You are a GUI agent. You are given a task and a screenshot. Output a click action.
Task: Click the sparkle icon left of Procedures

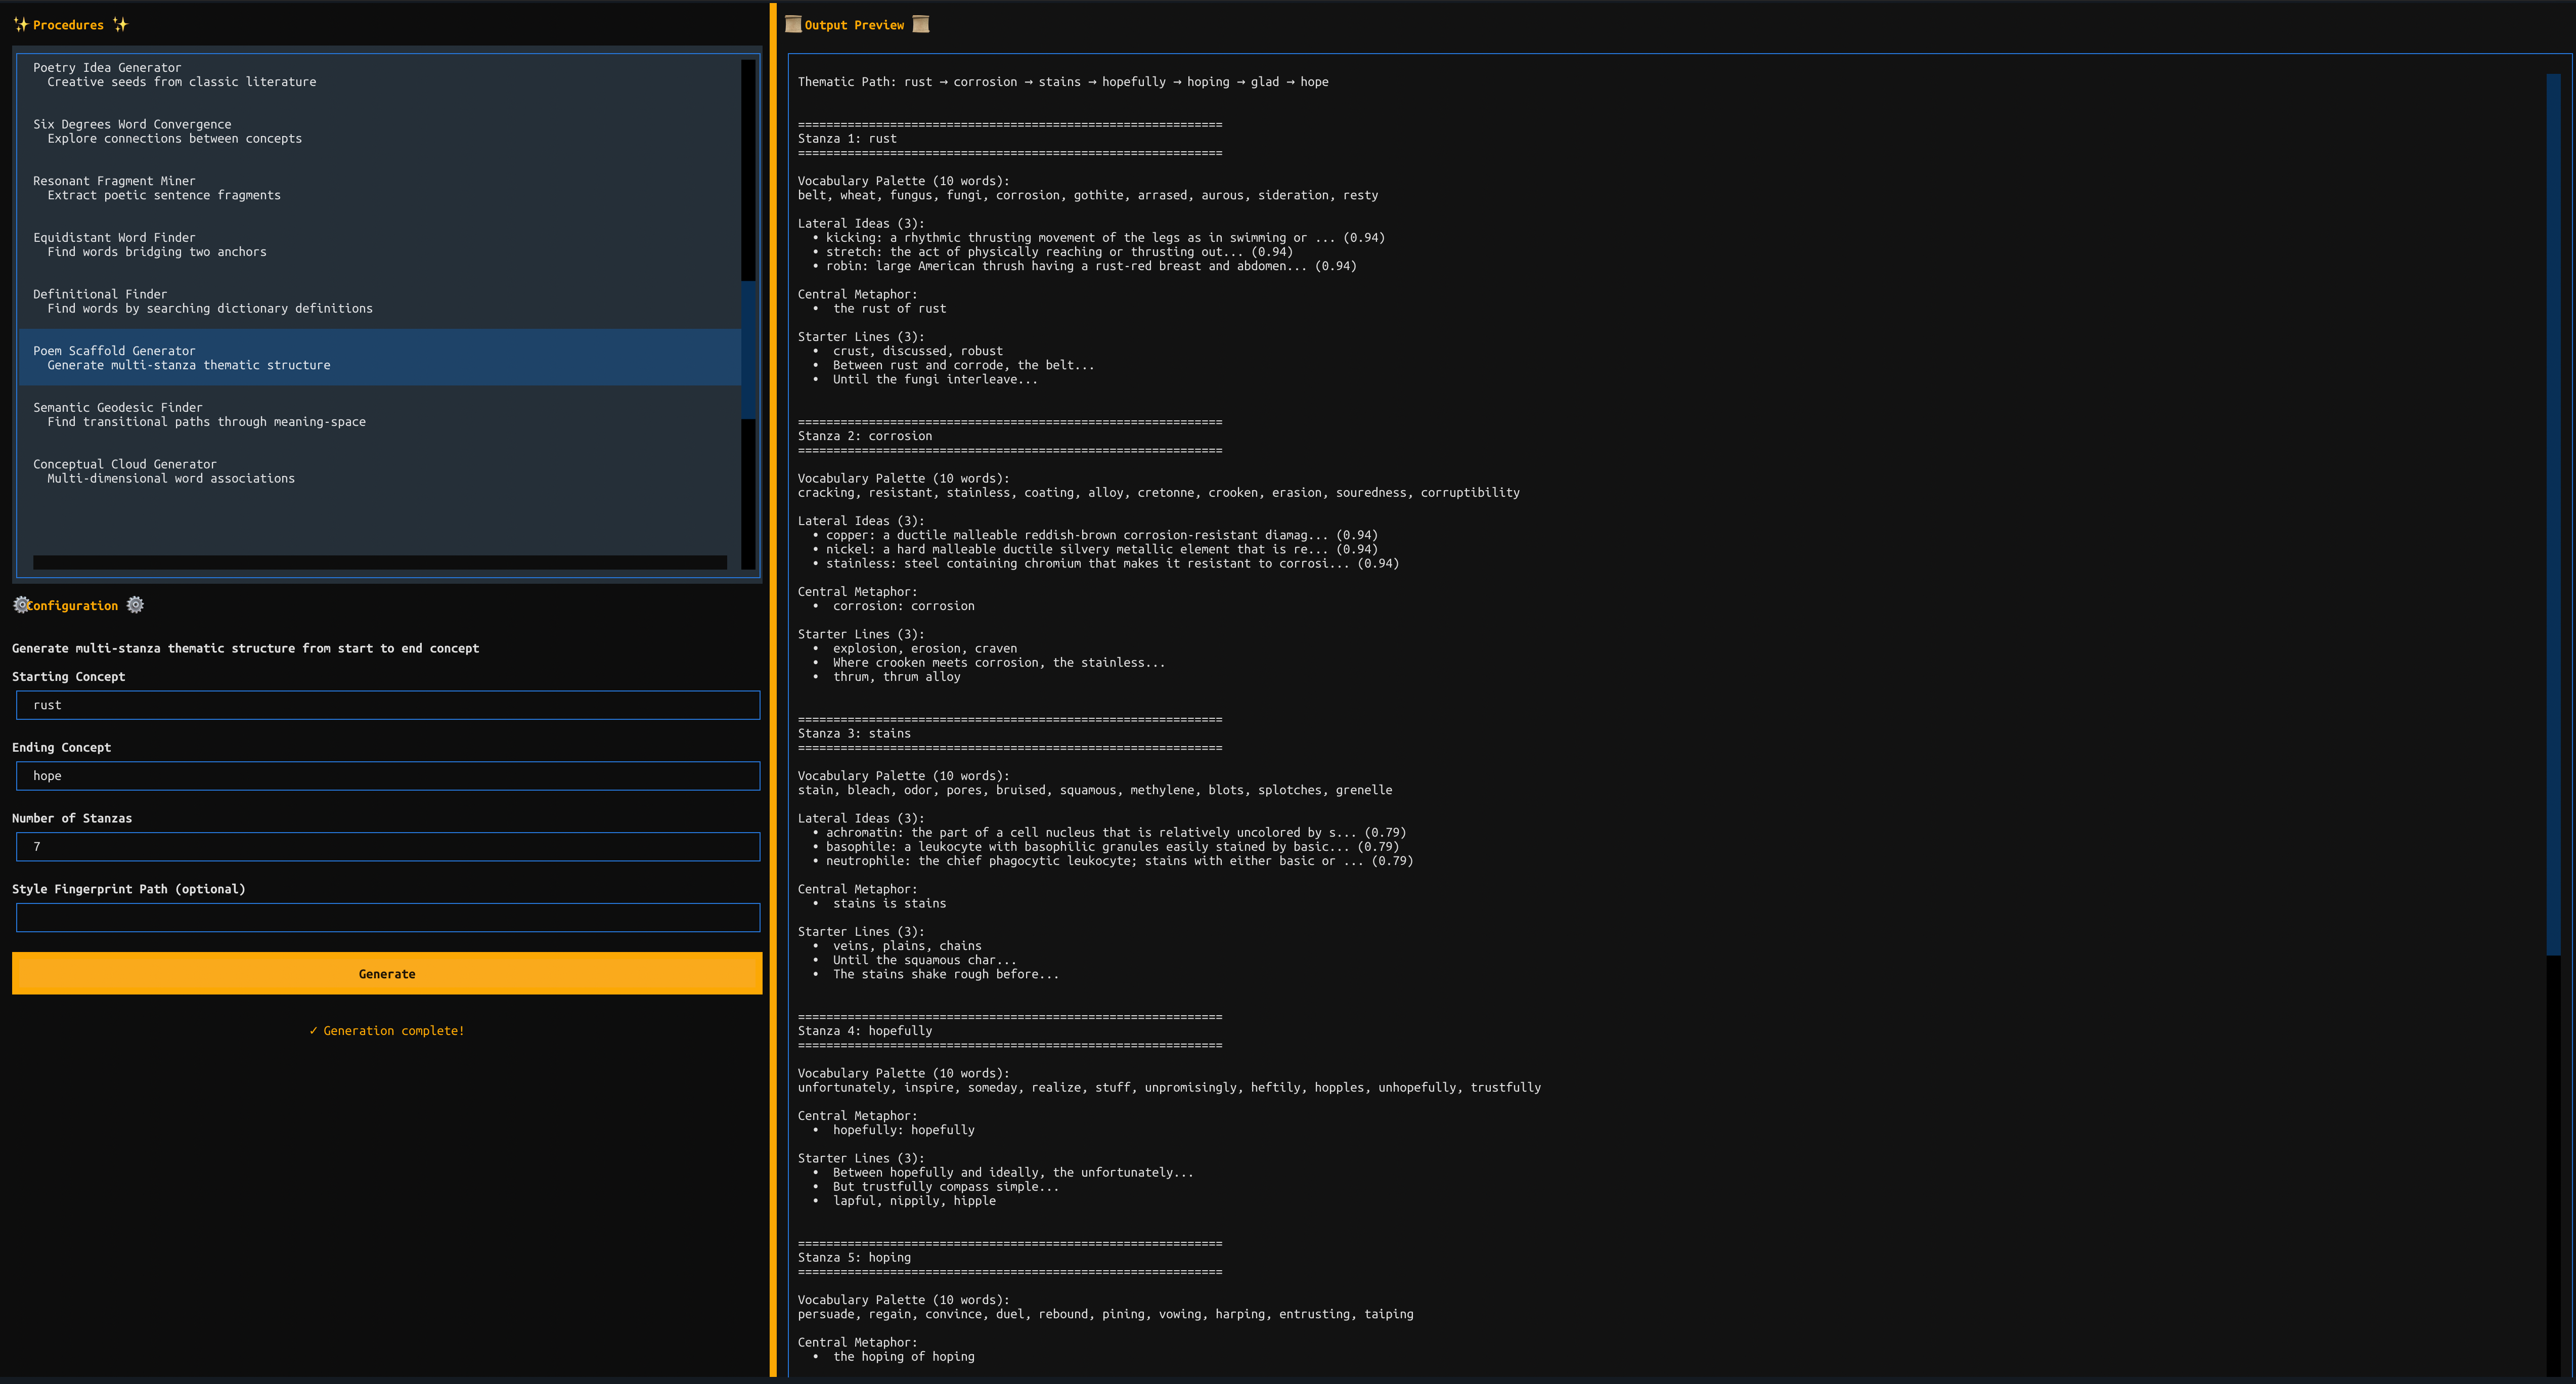(x=20, y=25)
